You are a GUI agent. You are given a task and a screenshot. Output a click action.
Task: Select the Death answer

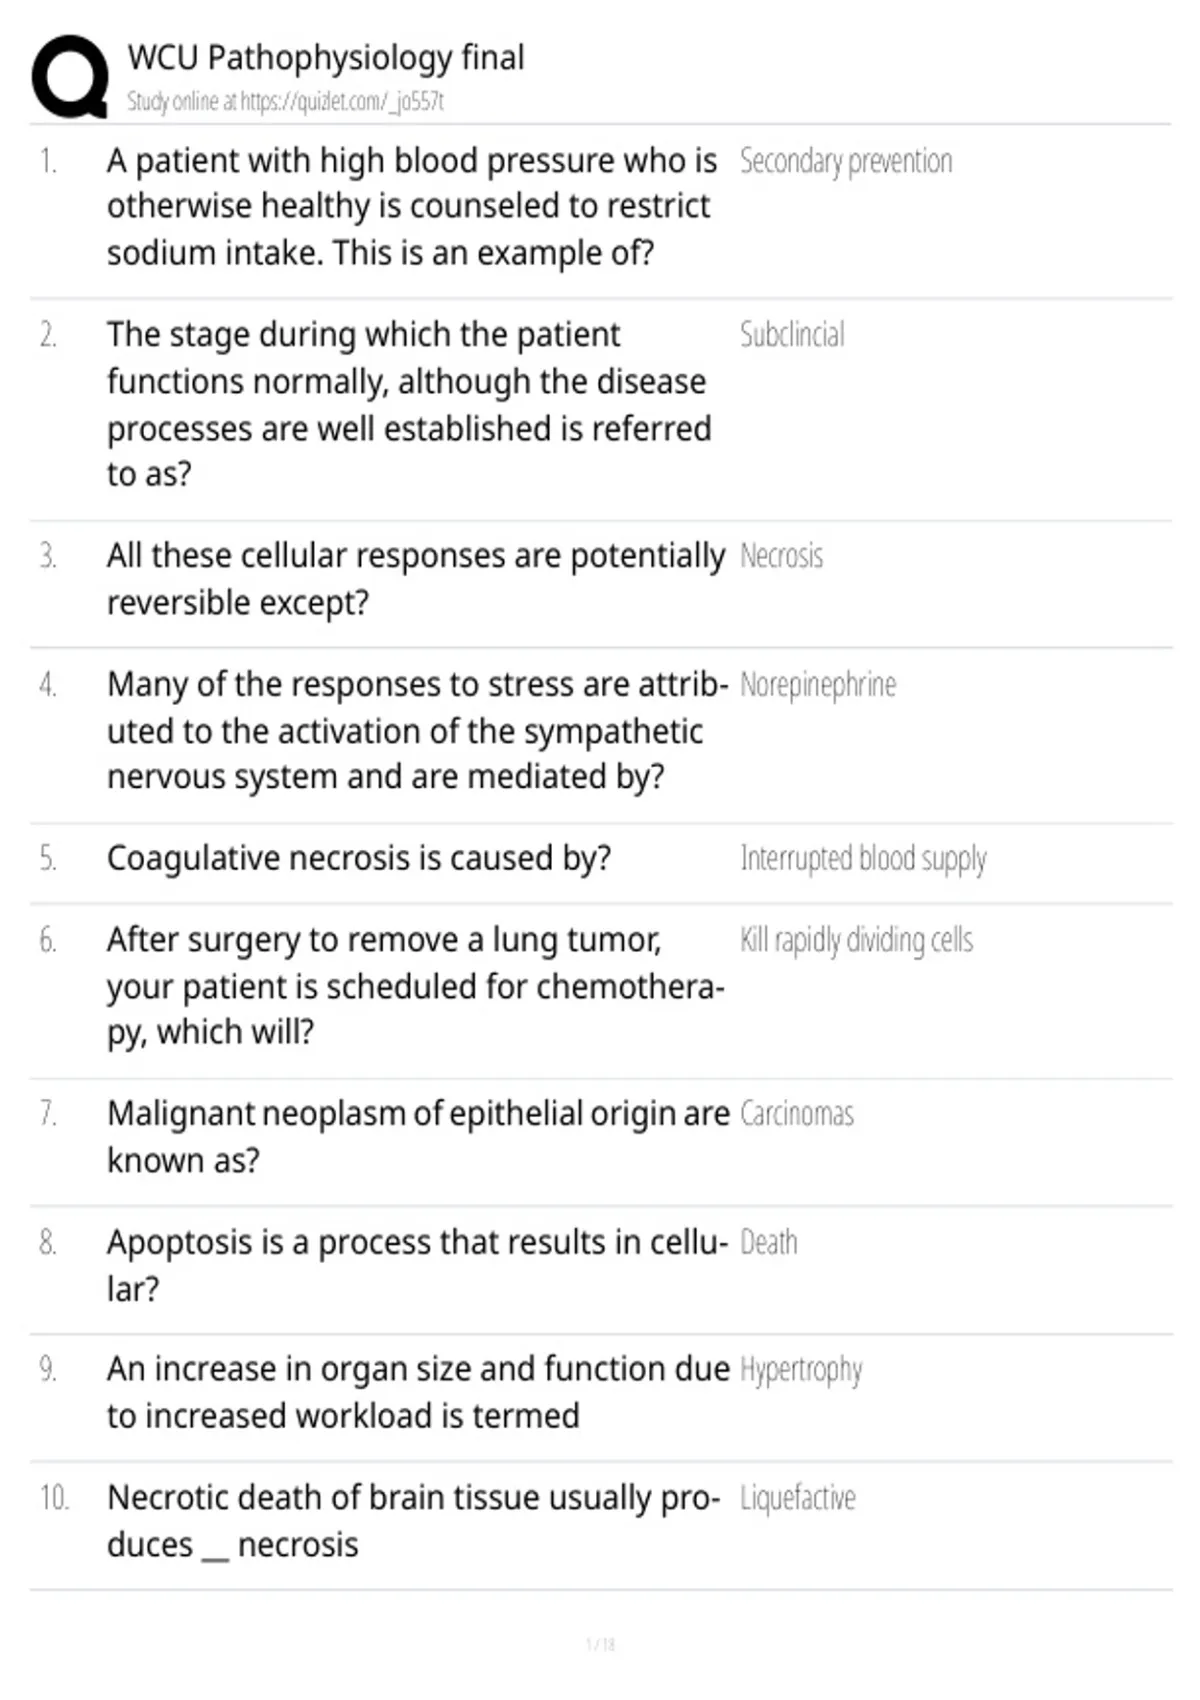pyautogui.click(x=769, y=1242)
